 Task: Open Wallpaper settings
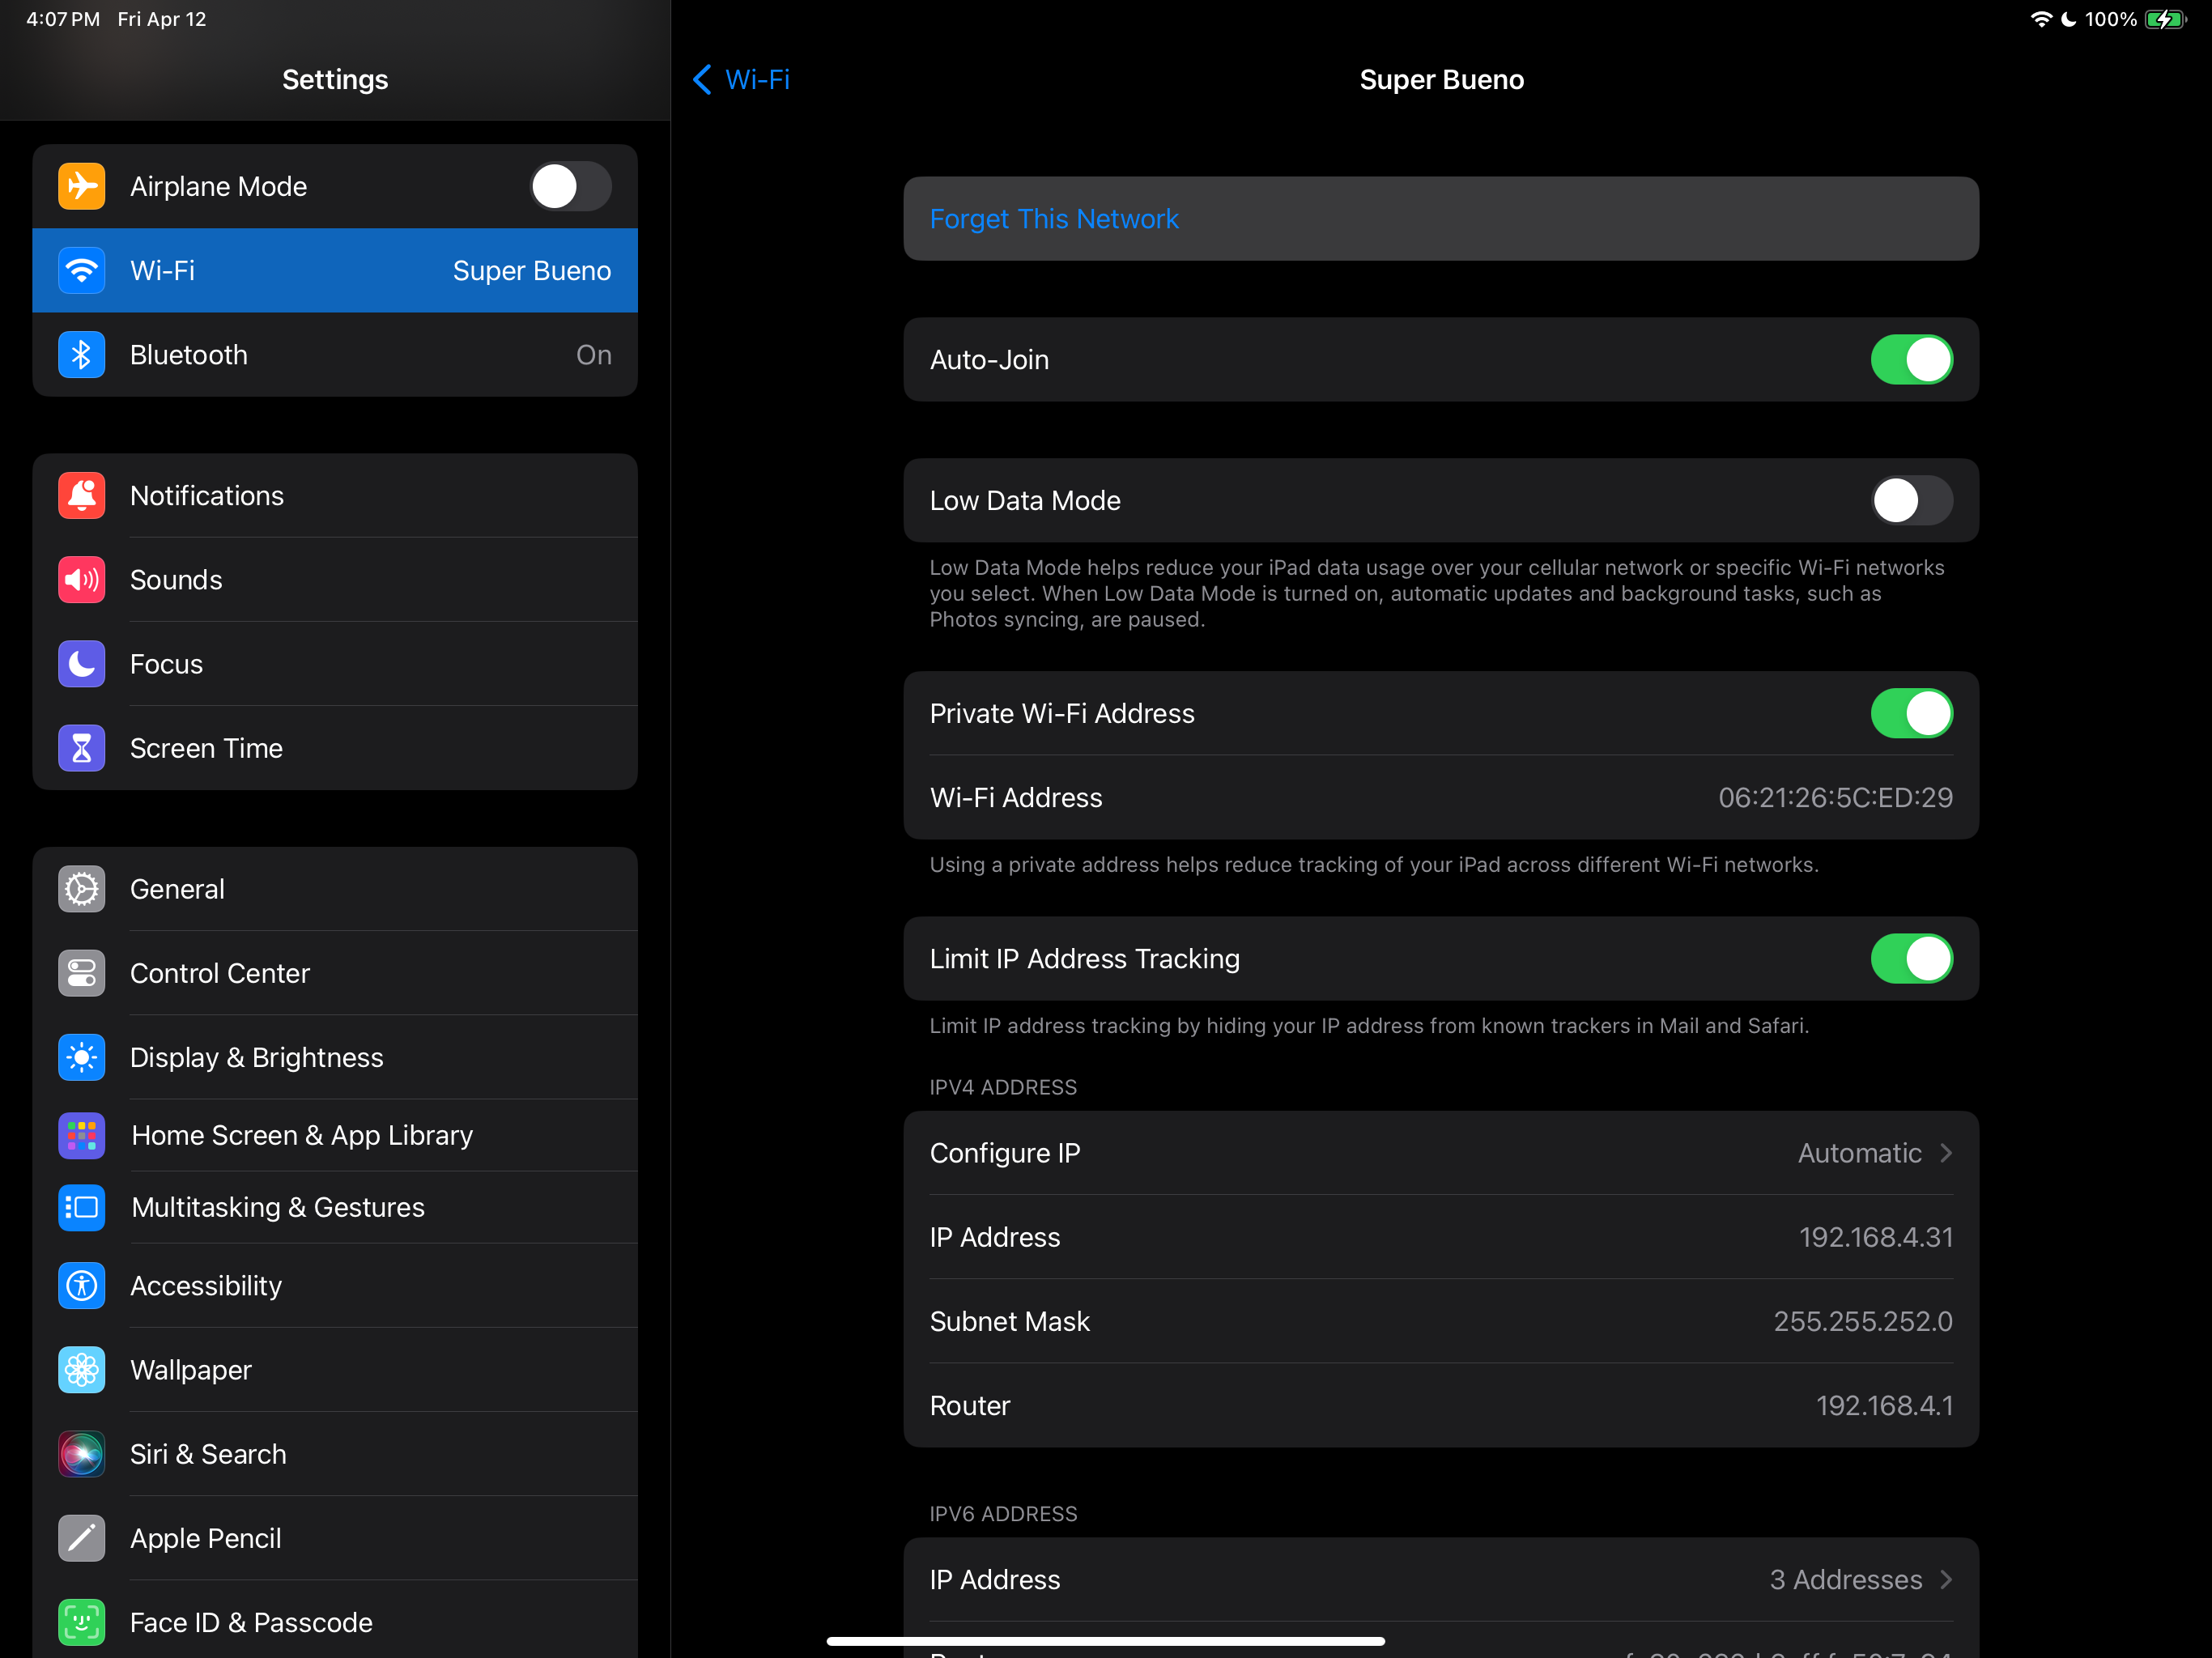(x=335, y=1369)
